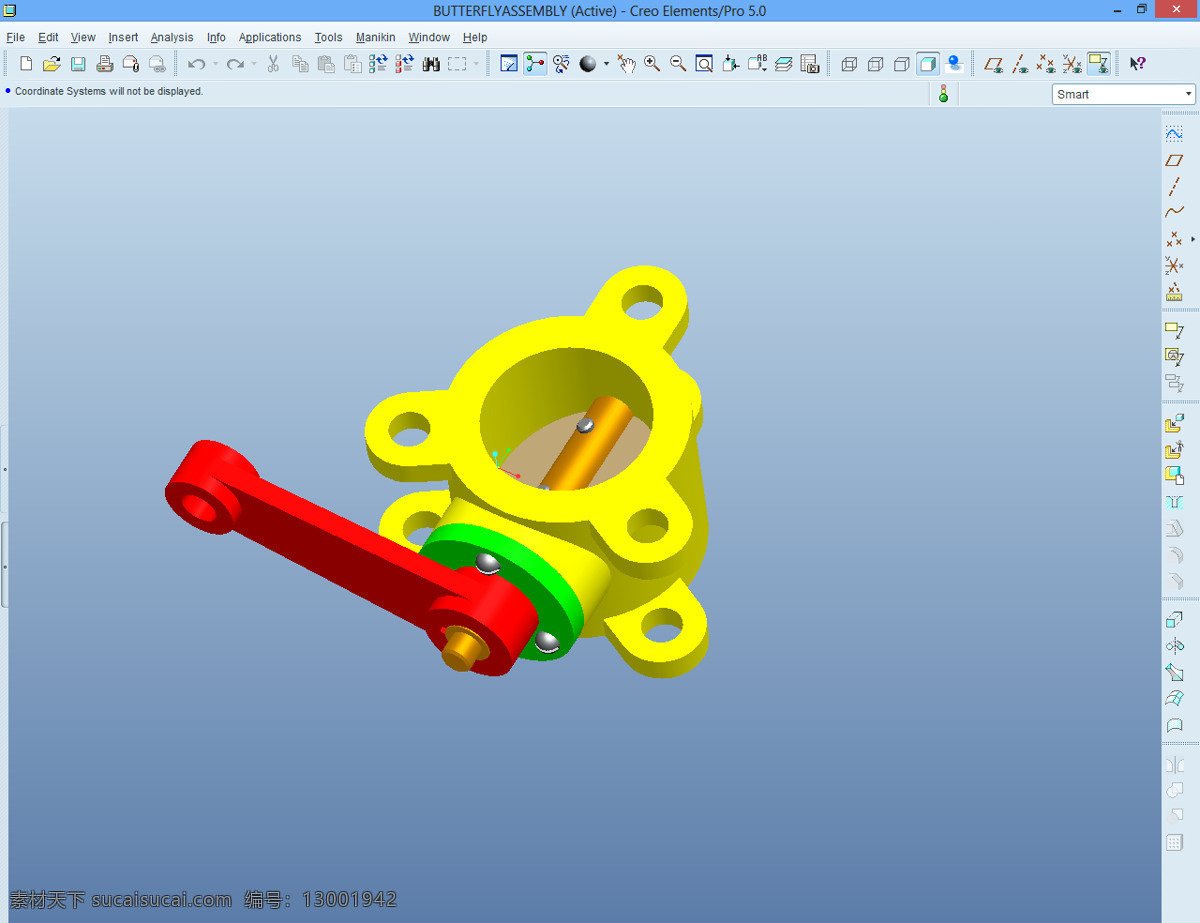The image size is (1200, 923).
Task: Toggle datum points display
Action: point(1046,64)
